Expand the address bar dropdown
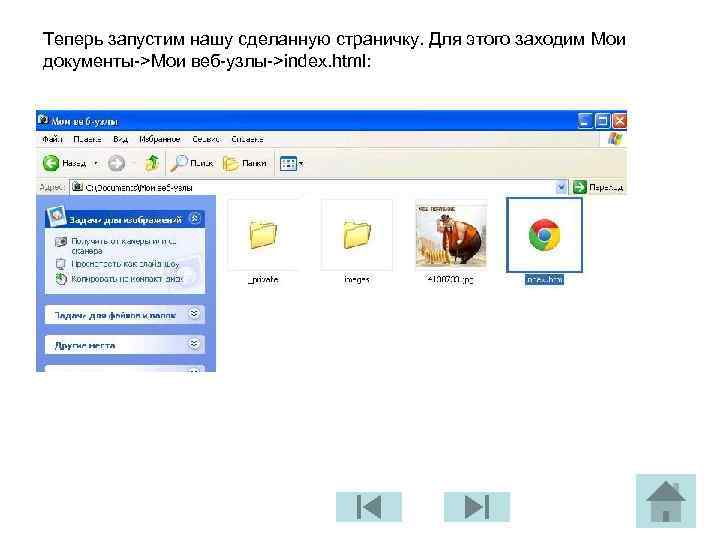720x540 pixels. (561, 187)
